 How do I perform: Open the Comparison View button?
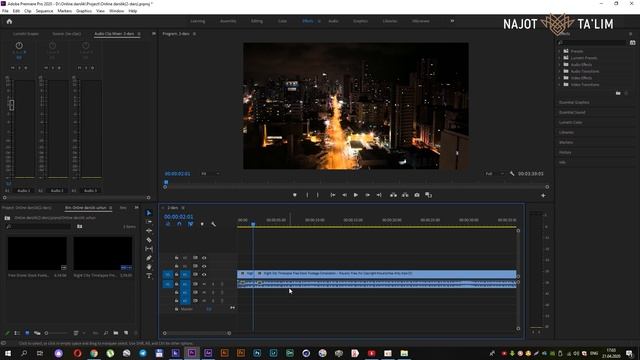[x=429, y=195]
